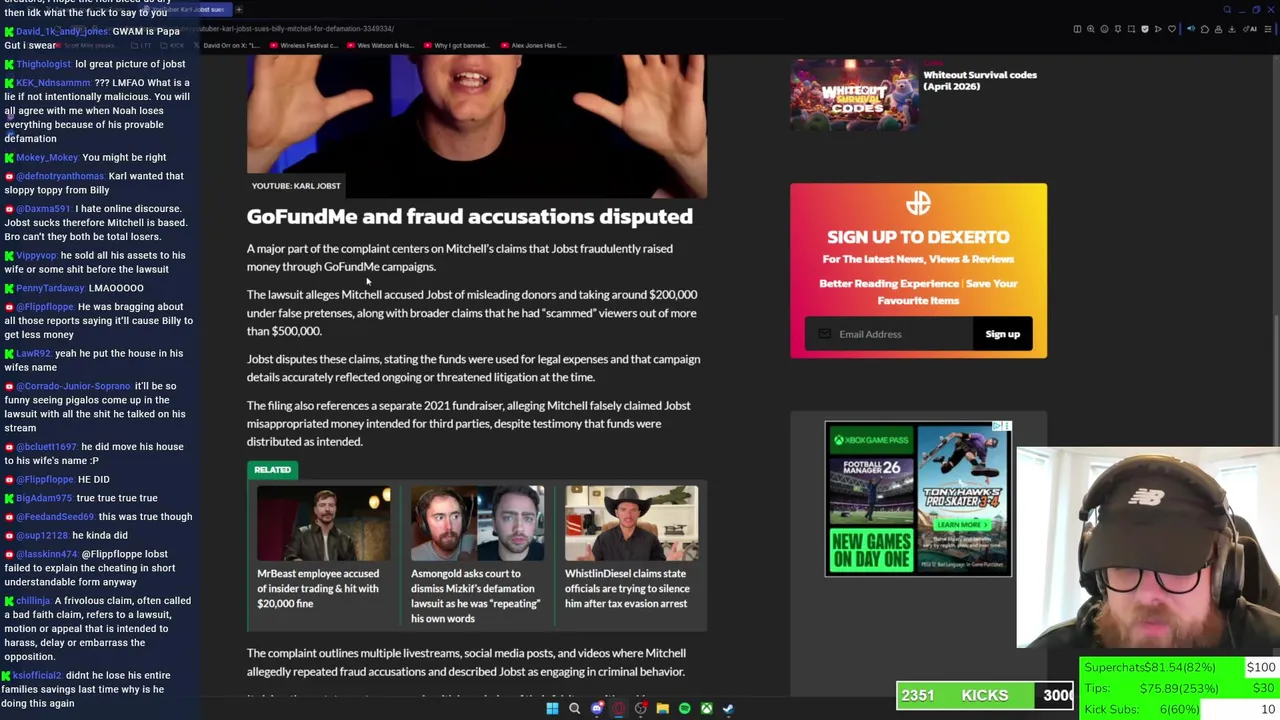The width and height of the screenshot is (1280, 720).
Task: Open the emoji face icon in browser toolbar
Action: click(1104, 29)
